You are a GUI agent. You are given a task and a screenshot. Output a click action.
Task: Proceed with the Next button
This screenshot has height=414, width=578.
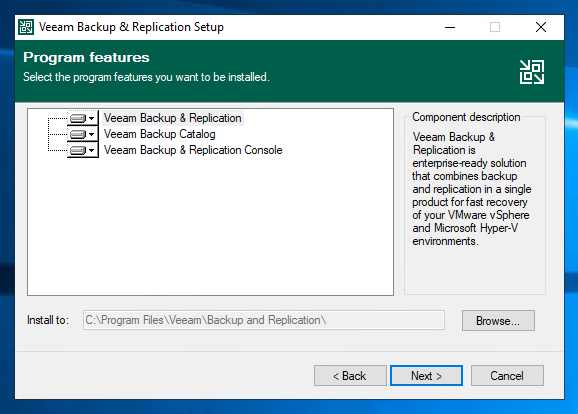426,376
